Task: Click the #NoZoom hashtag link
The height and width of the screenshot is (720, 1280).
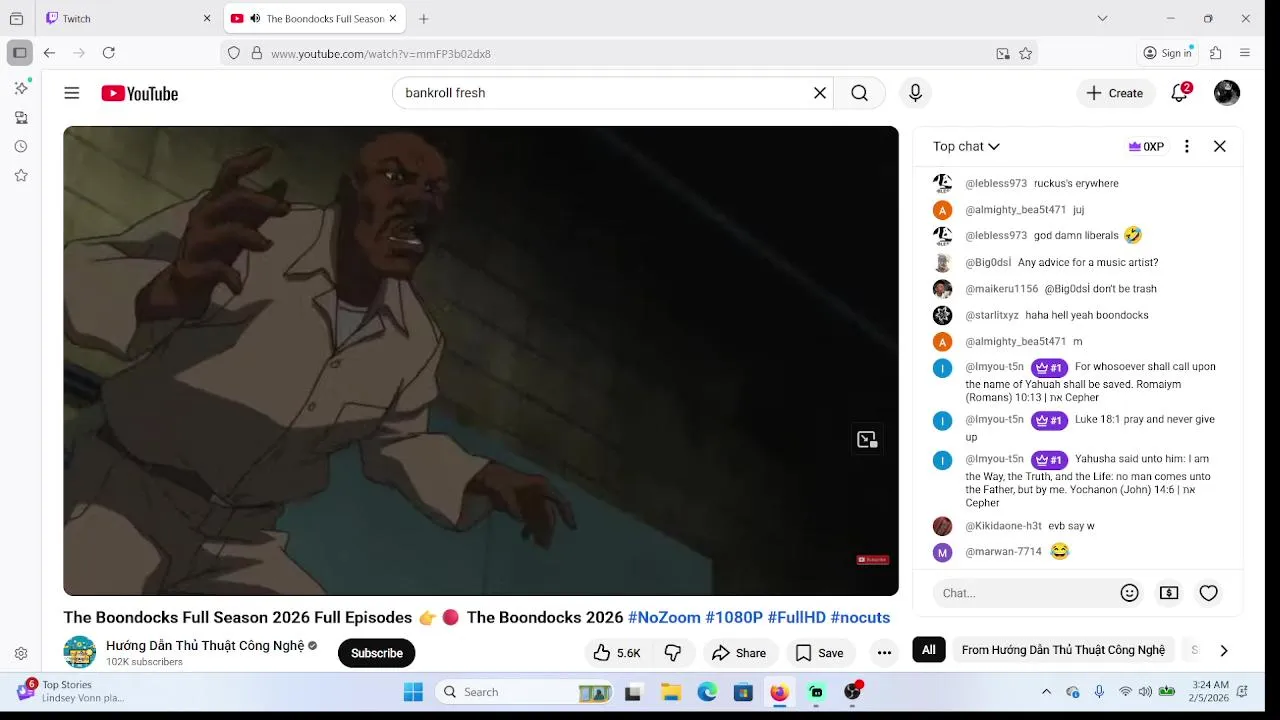Action: tap(664, 618)
